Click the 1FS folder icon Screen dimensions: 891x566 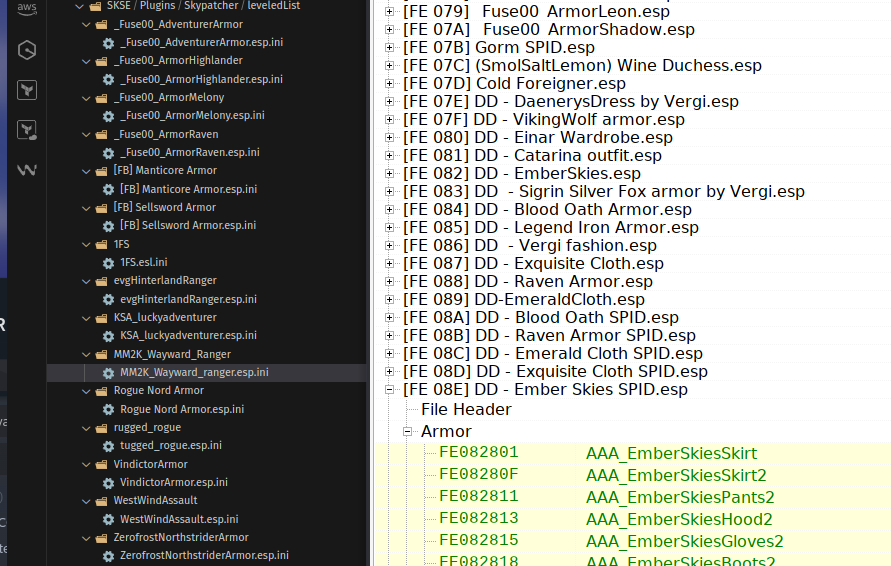(x=101, y=244)
